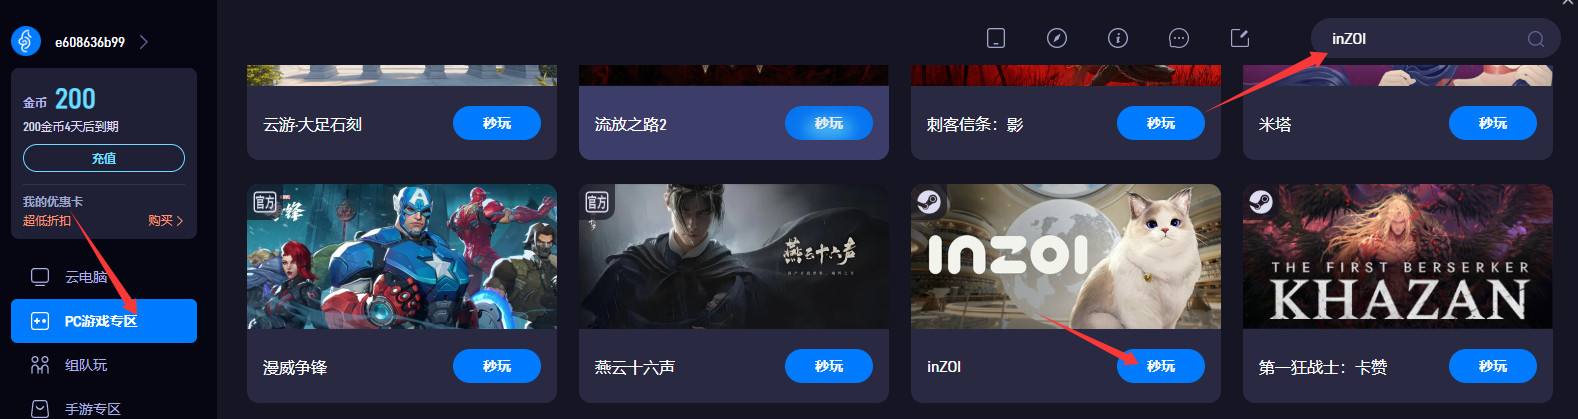Click the tablet device icon in top toolbar
1578x419 pixels.
click(995, 38)
